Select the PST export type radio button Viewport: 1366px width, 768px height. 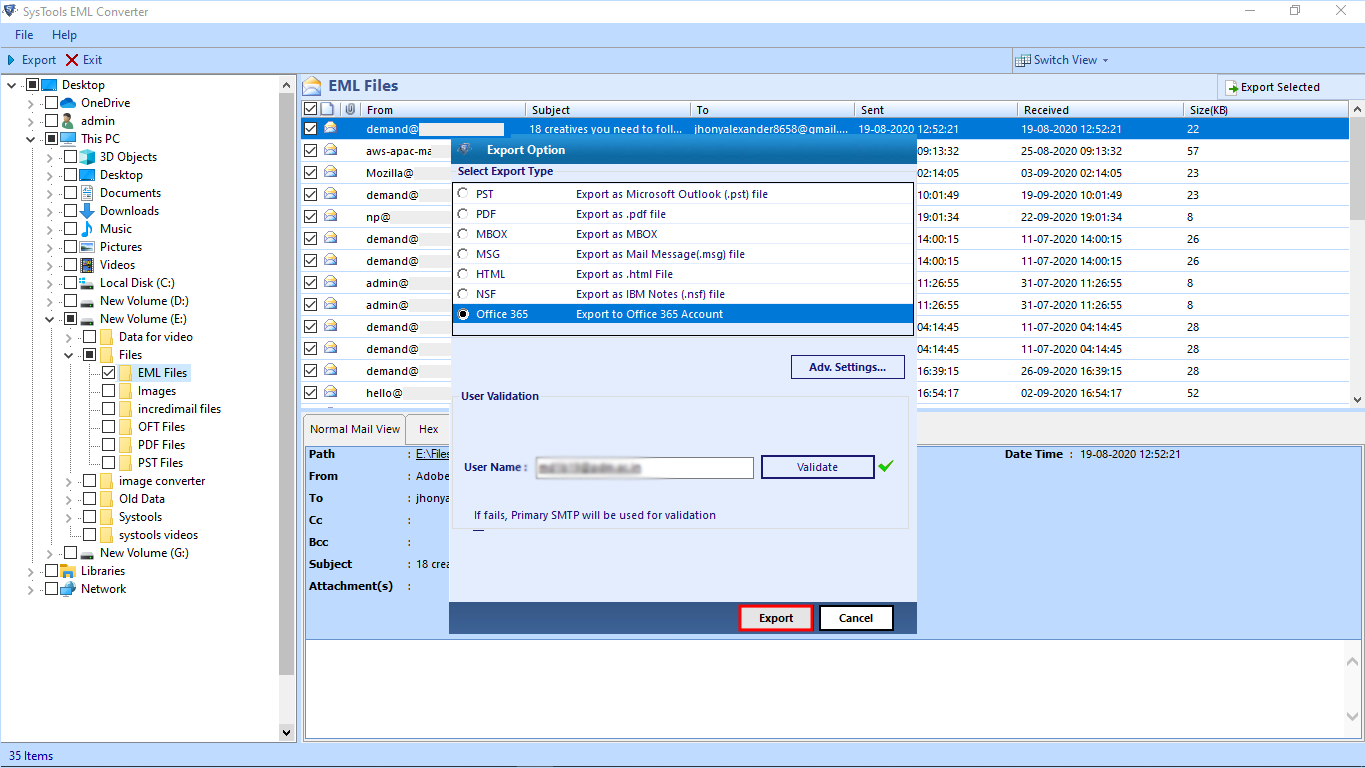pos(462,194)
